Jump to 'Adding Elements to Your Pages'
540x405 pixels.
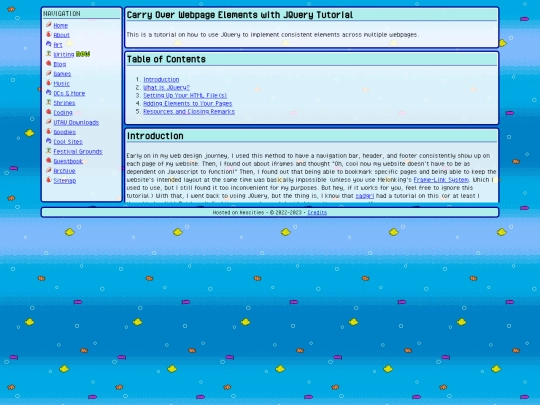188,104
